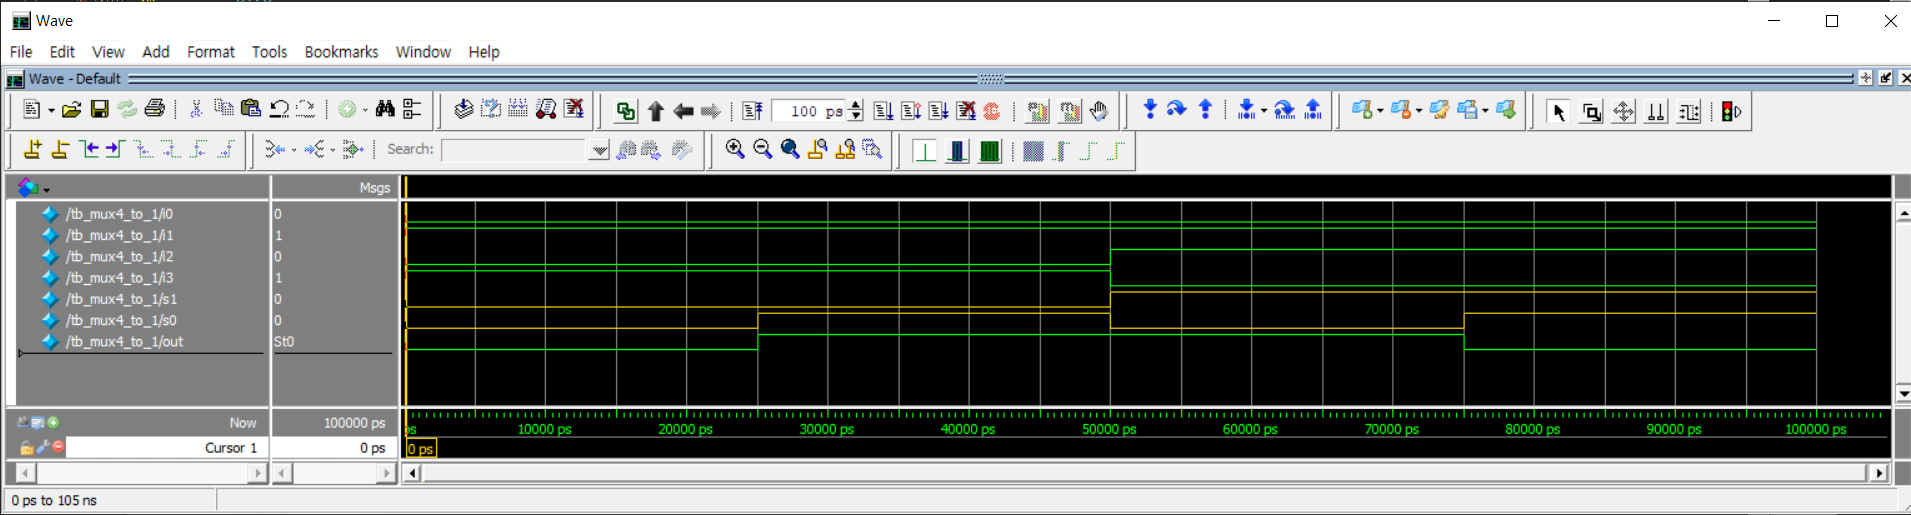Click the Find binoculars icon
The height and width of the screenshot is (515, 1911).
[x=385, y=109]
